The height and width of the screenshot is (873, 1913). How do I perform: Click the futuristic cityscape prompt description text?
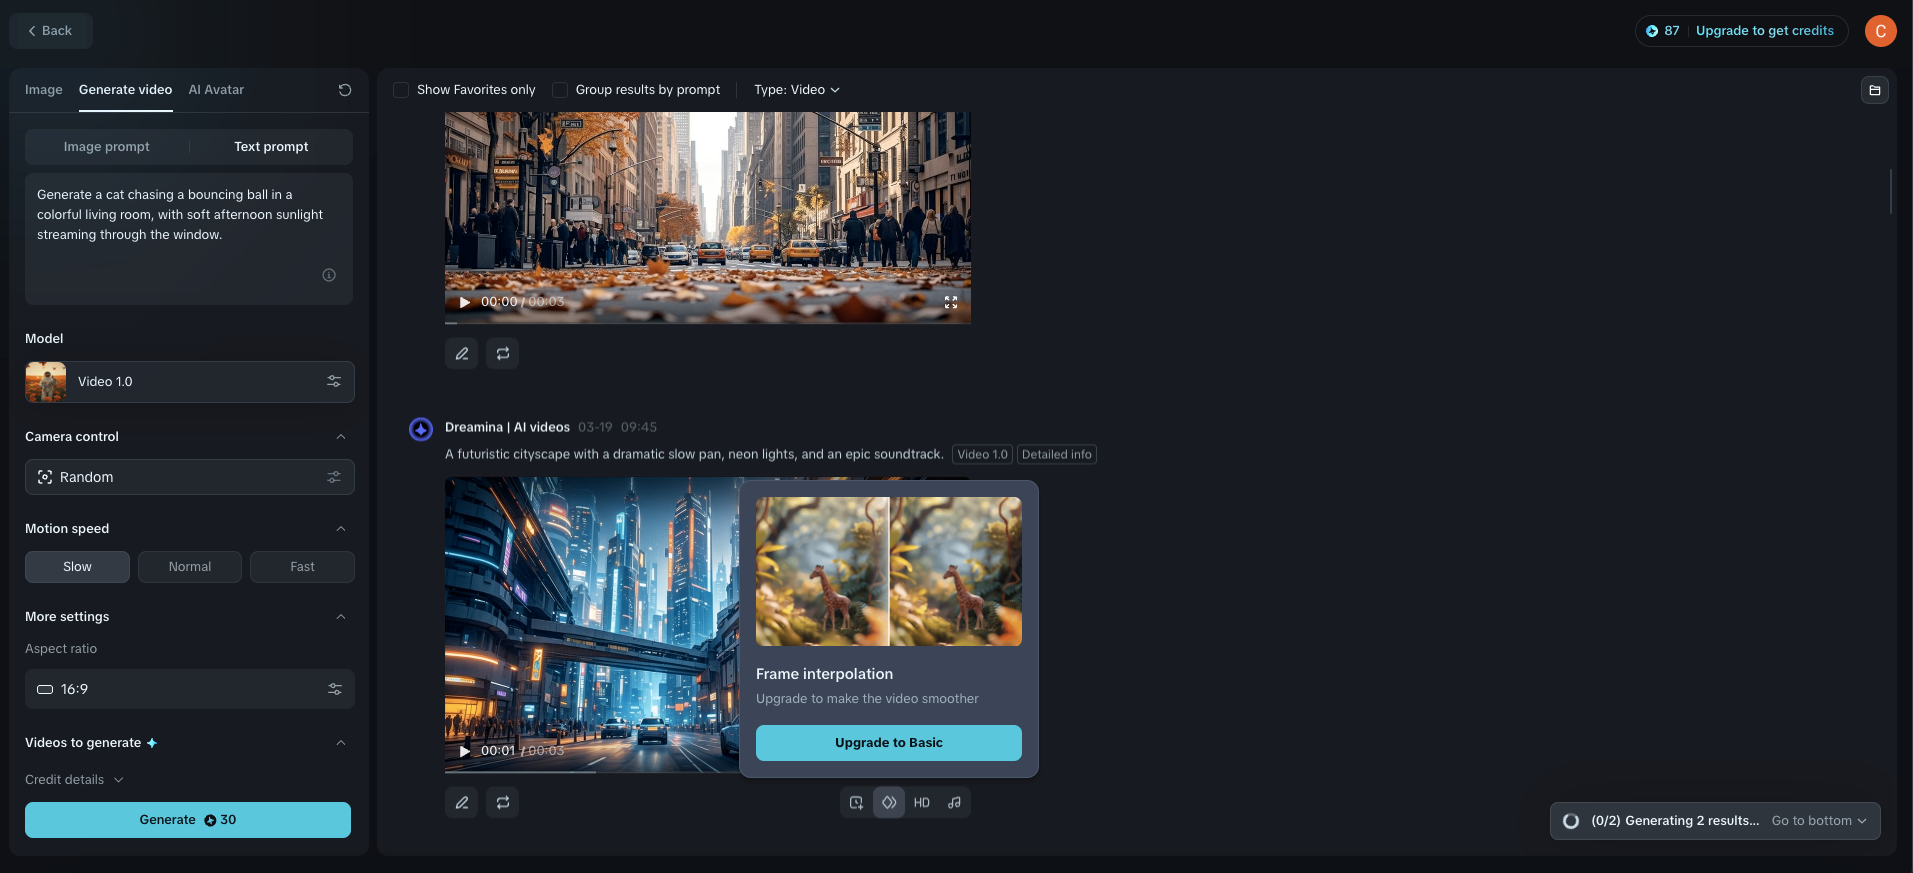(x=694, y=455)
